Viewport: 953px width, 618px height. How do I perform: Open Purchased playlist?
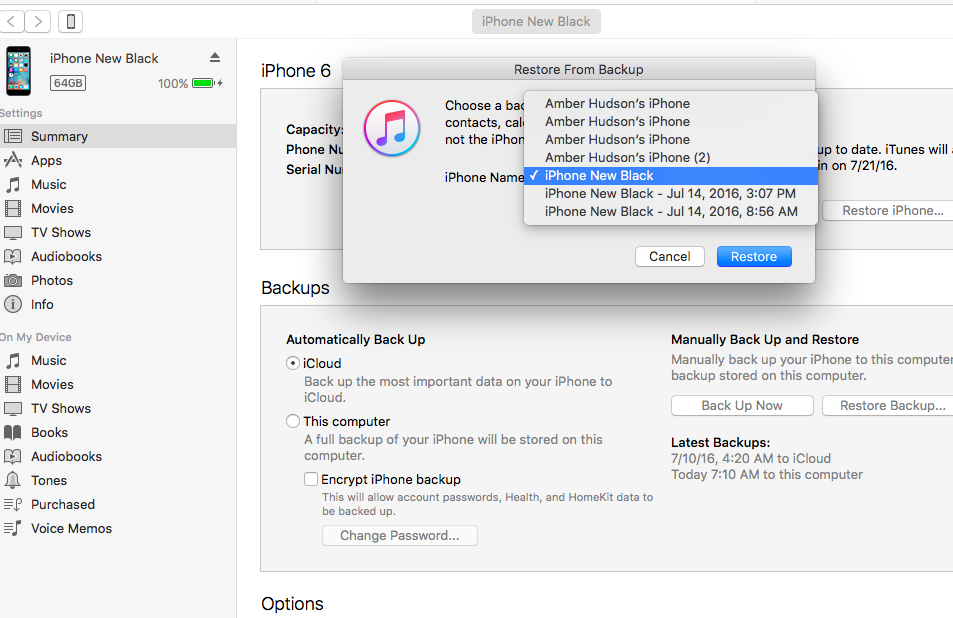(x=63, y=505)
